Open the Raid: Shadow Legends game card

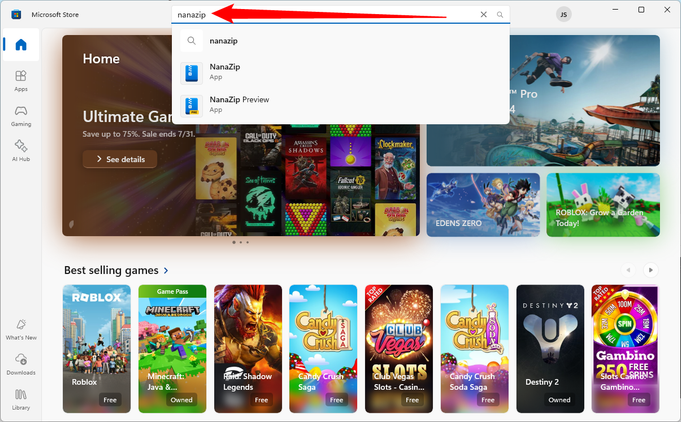pos(248,349)
